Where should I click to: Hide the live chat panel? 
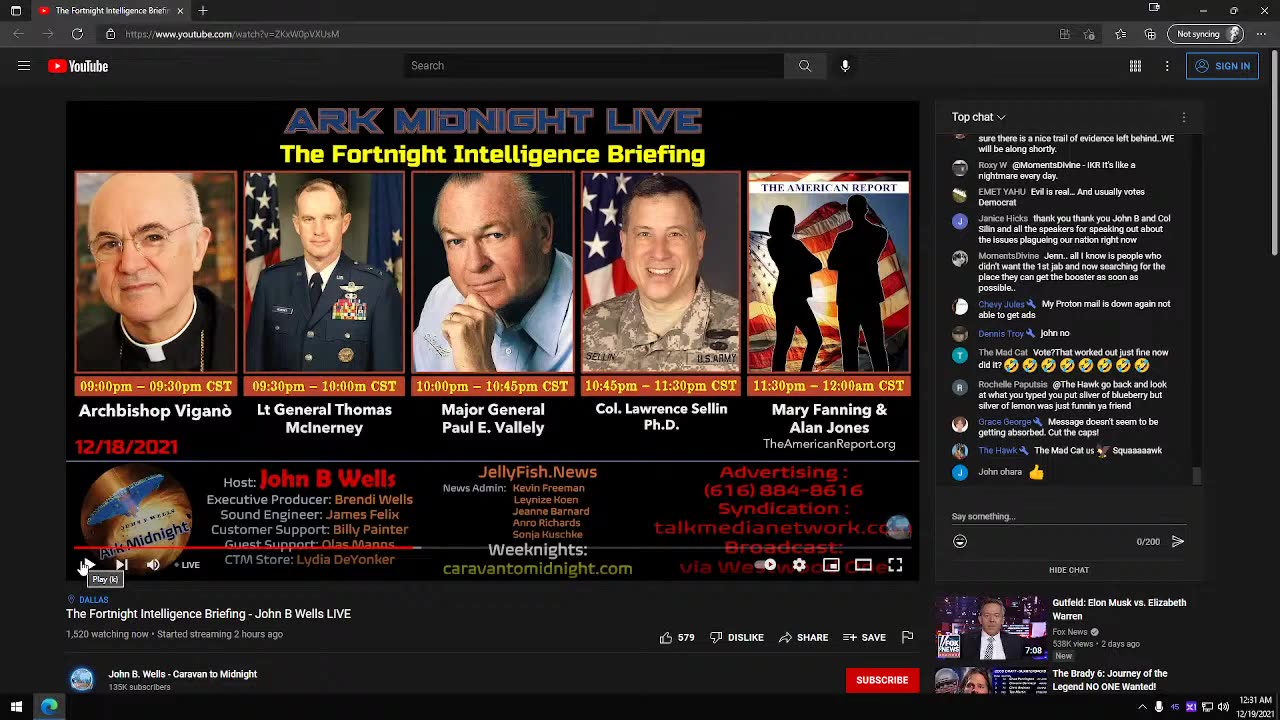point(1069,570)
